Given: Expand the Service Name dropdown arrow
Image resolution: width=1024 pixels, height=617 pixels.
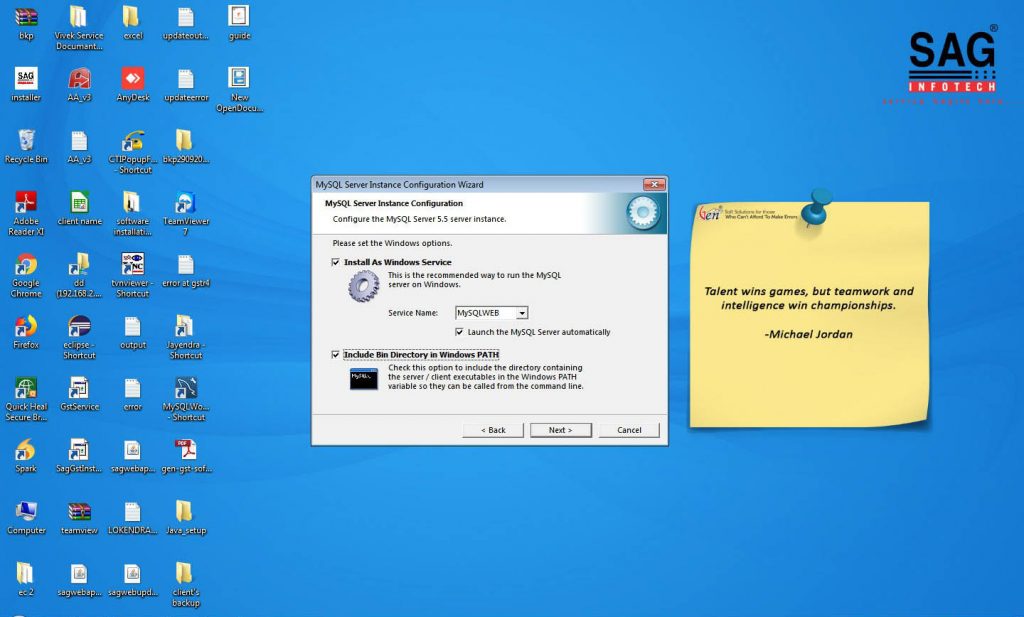Looking at the screenshot, I should (x=522, y=313).
